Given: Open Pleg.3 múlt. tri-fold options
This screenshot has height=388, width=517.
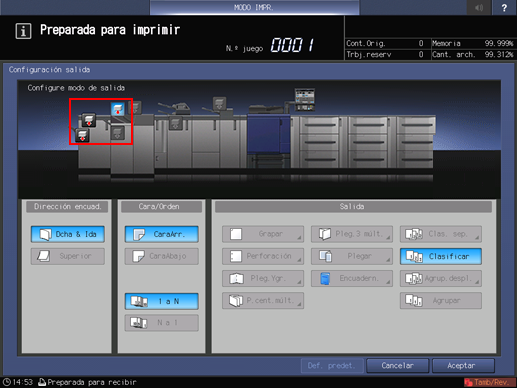Looking at the screenshot, I should coord(352,234).
